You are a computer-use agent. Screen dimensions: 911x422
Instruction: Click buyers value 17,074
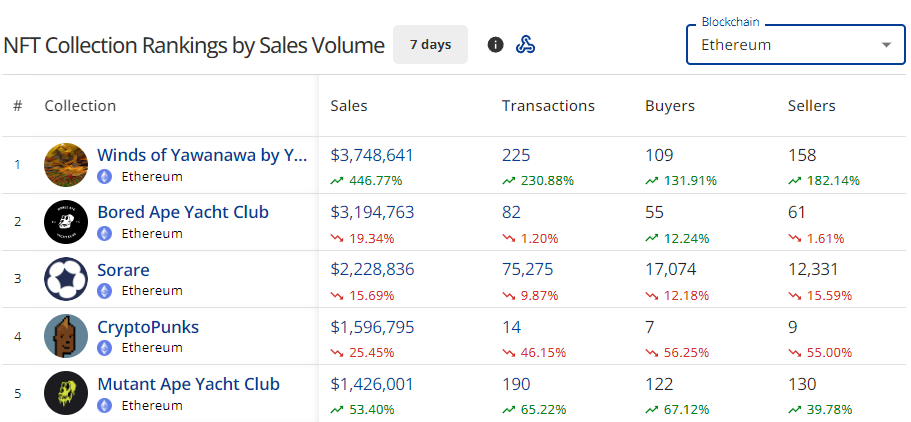point(670,269)
